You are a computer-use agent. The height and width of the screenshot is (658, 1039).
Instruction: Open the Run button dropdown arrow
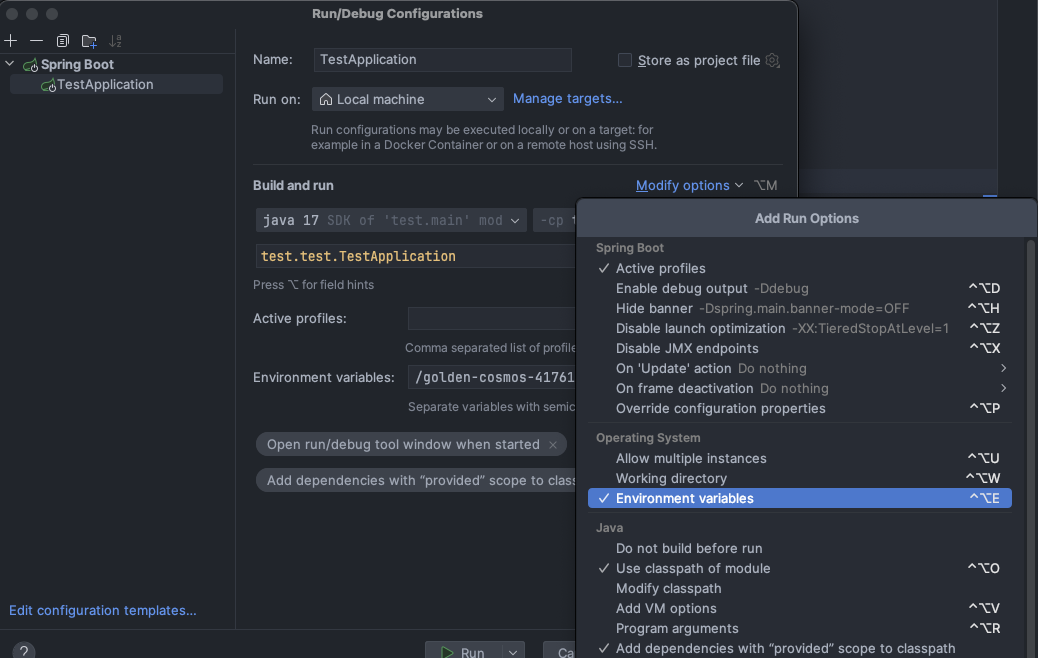(513, 652)
